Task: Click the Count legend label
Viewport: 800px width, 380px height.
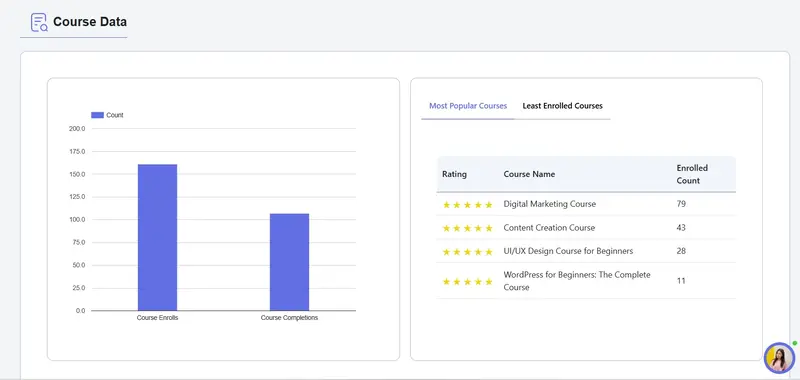Action: (115, 115)
